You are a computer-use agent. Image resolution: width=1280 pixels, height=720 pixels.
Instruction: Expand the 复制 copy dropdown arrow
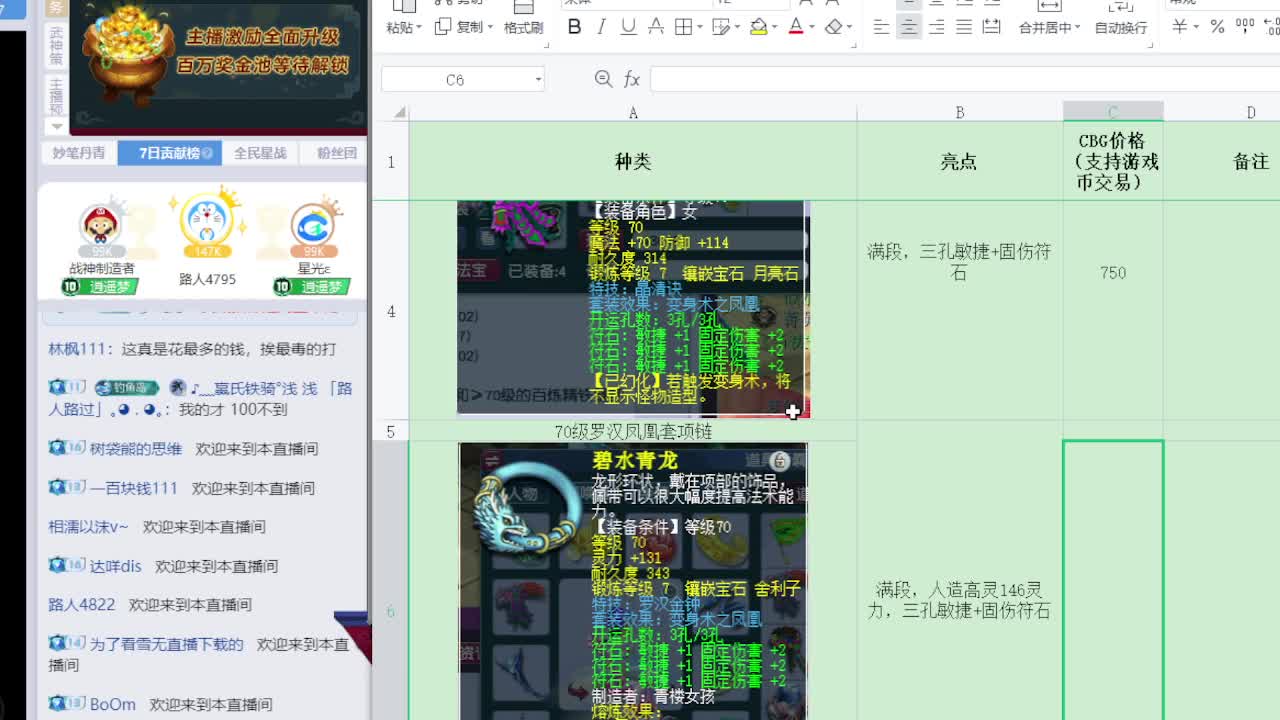490,28
